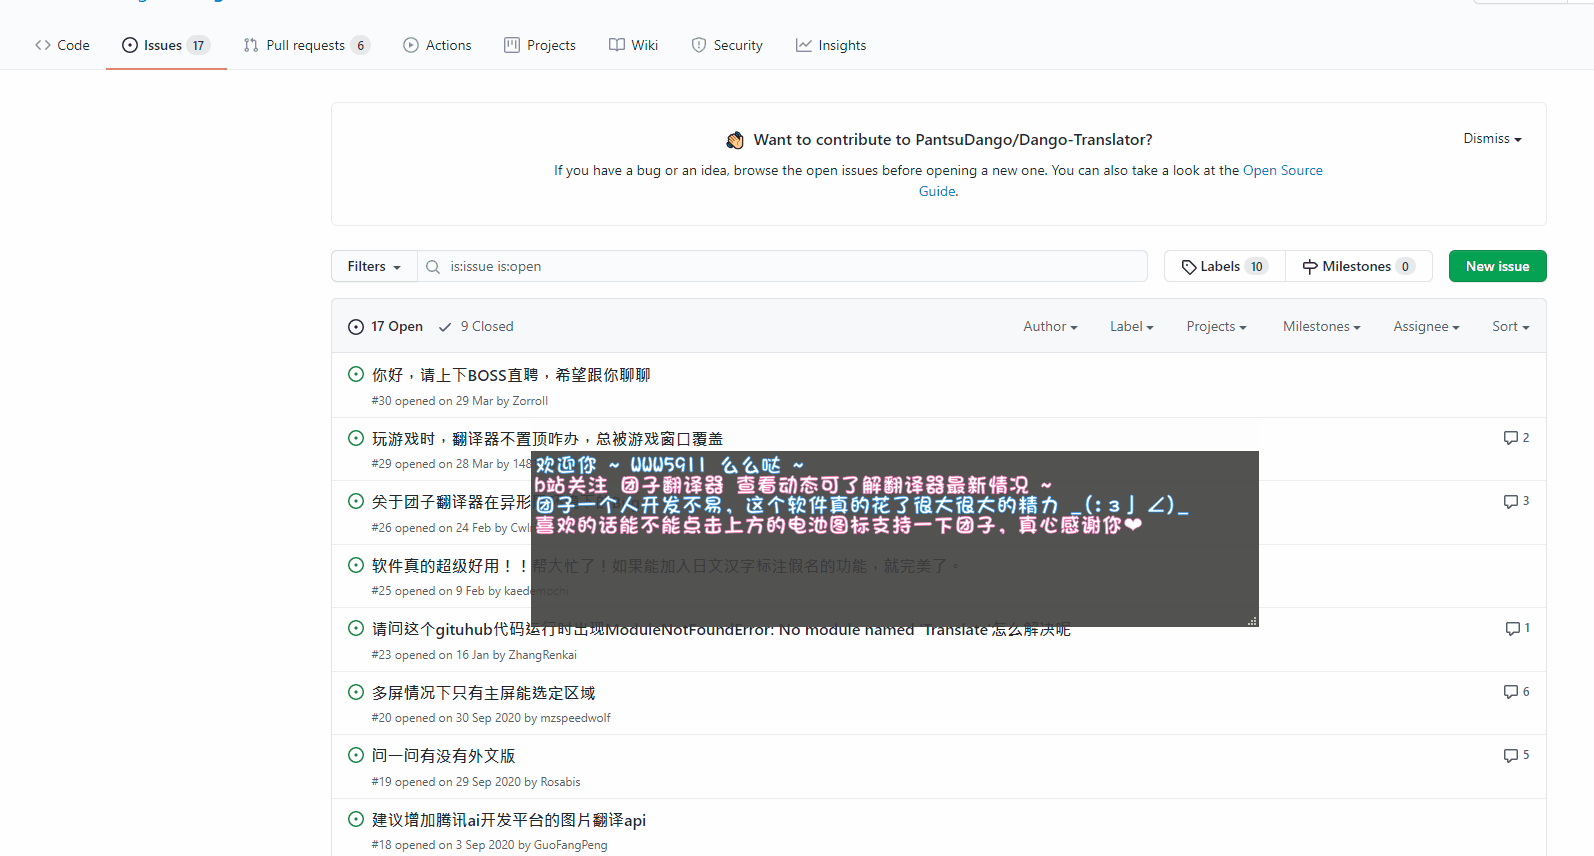Click open-status icon of issue #30
The width and height of the screenshot is (1594, 856).
pos(356,374)
